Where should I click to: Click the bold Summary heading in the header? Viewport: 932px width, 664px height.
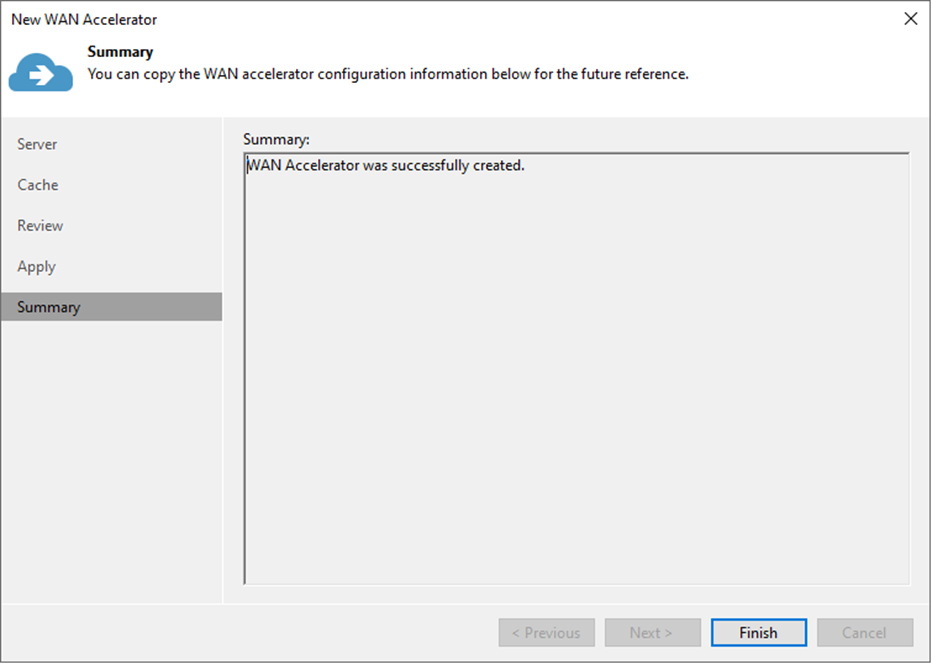point(120,52)
